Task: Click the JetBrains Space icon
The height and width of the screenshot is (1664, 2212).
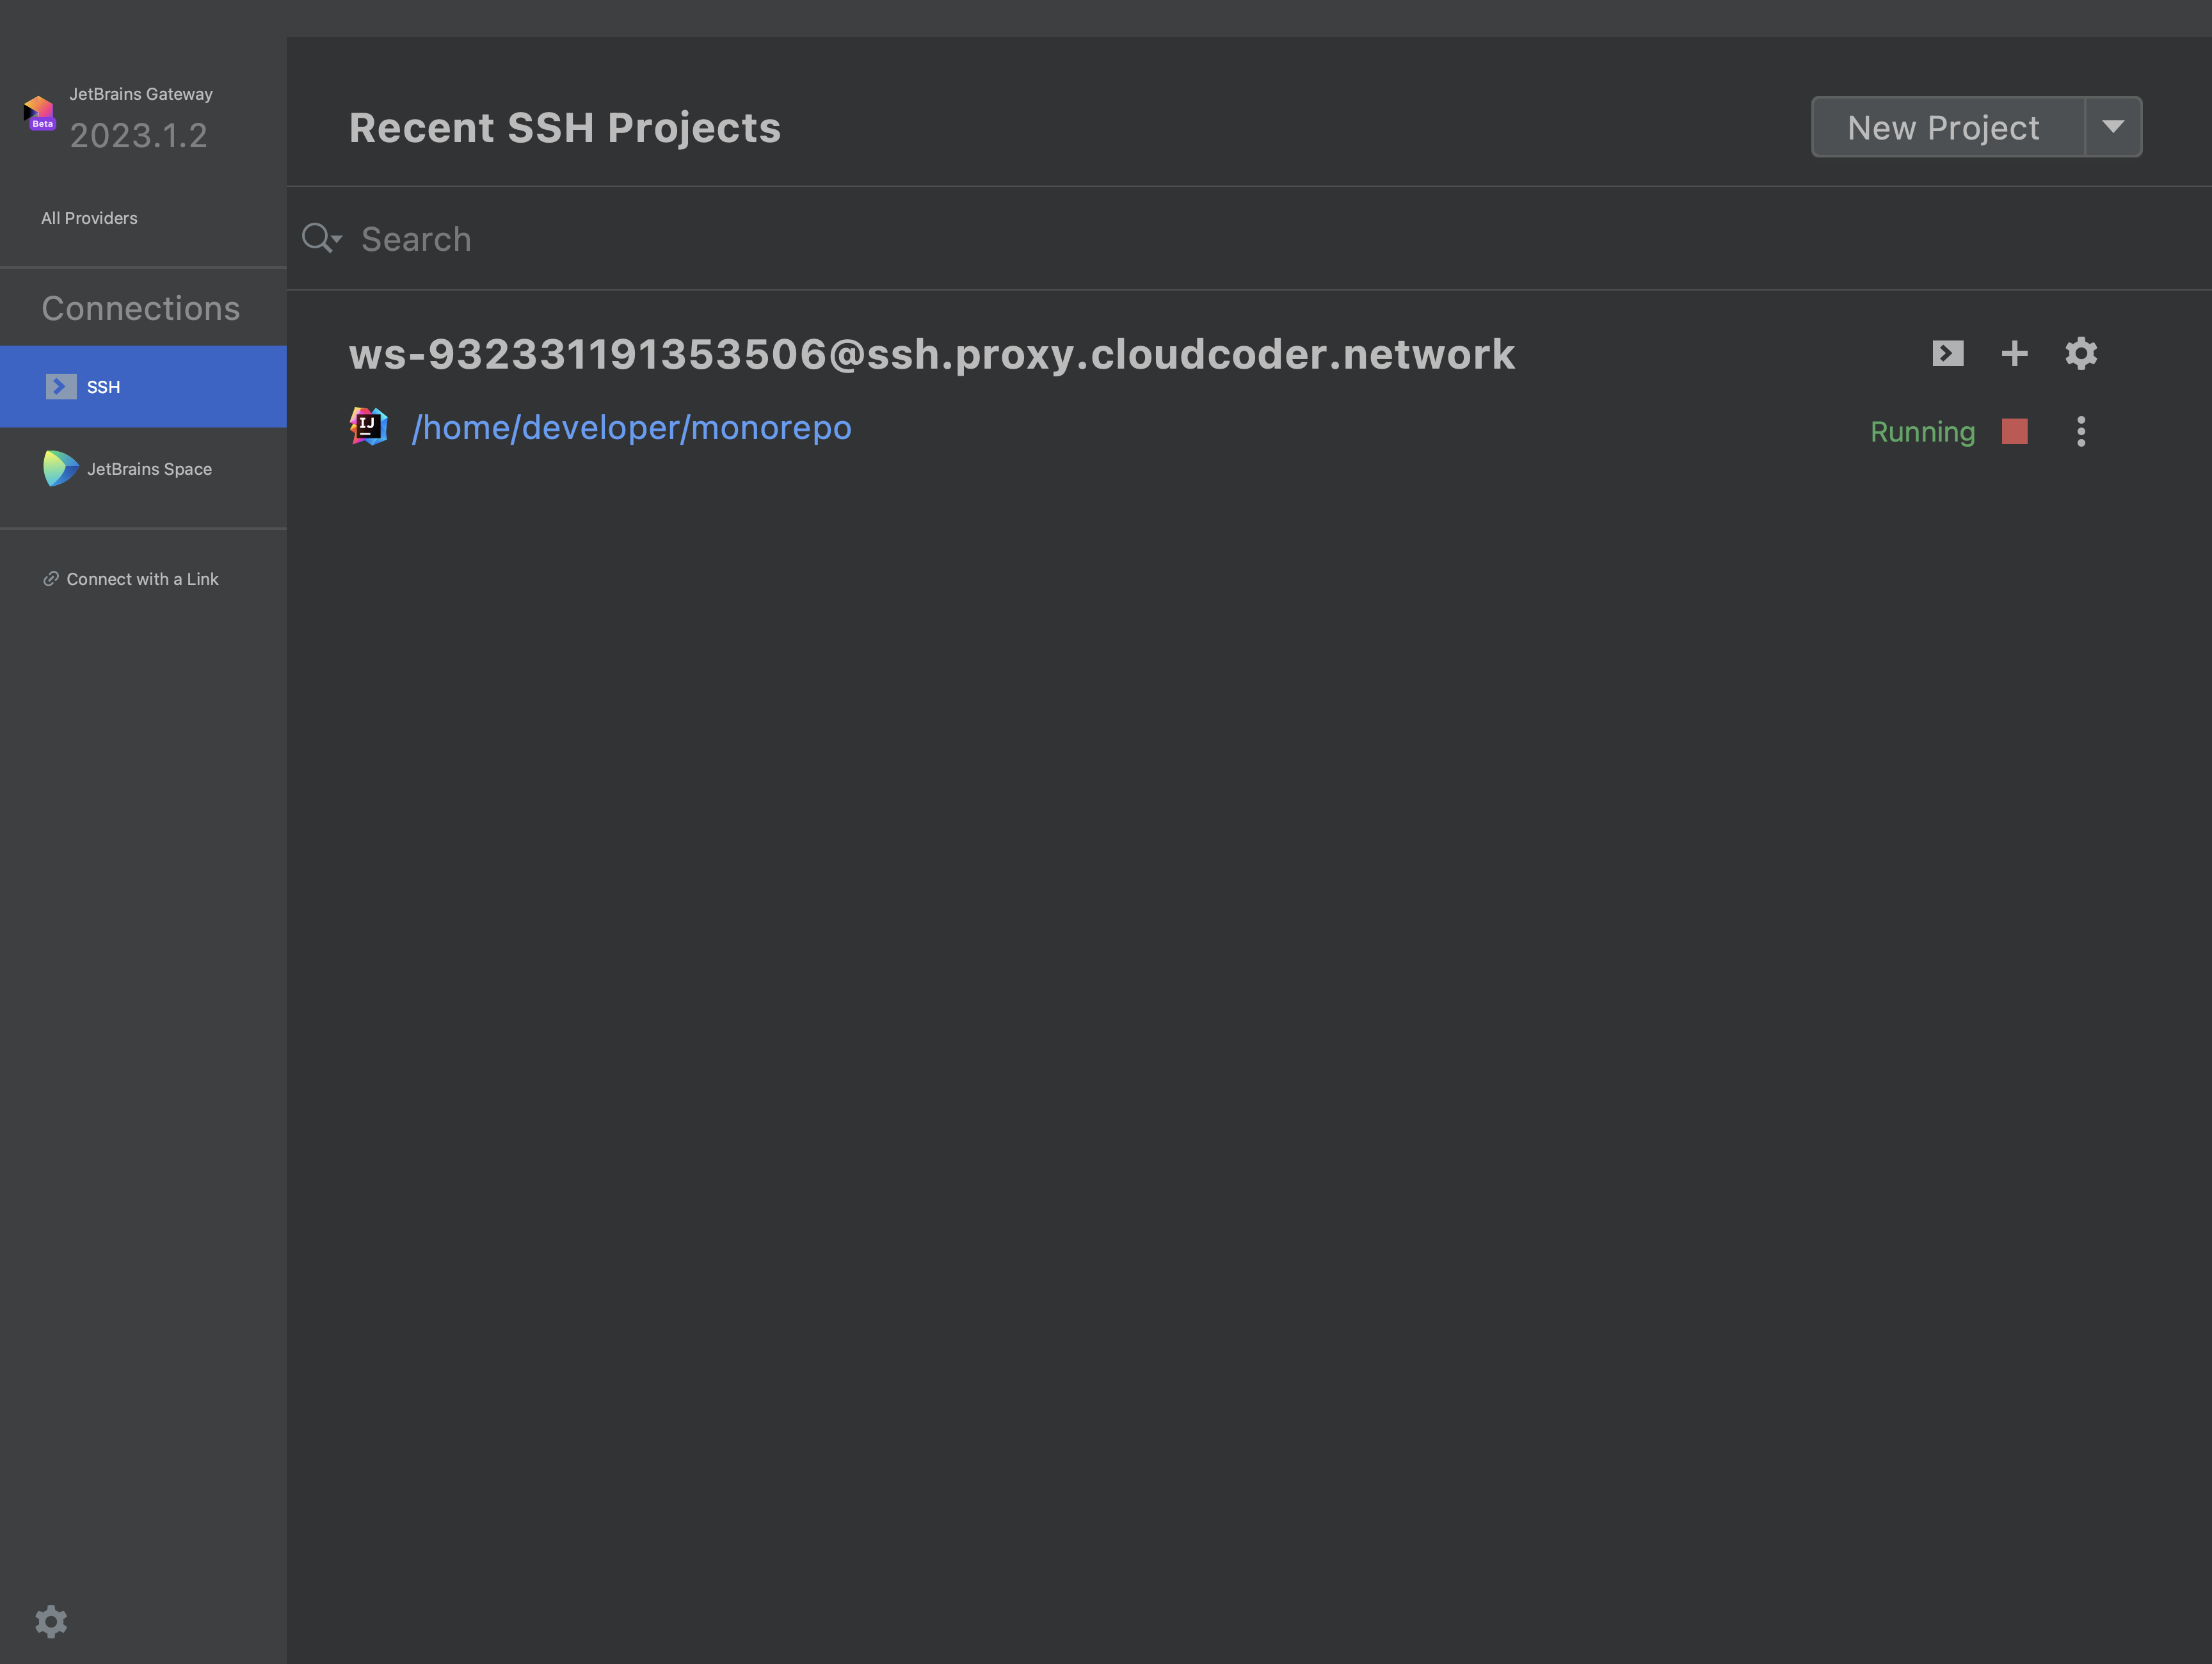Action: point(60,468)
